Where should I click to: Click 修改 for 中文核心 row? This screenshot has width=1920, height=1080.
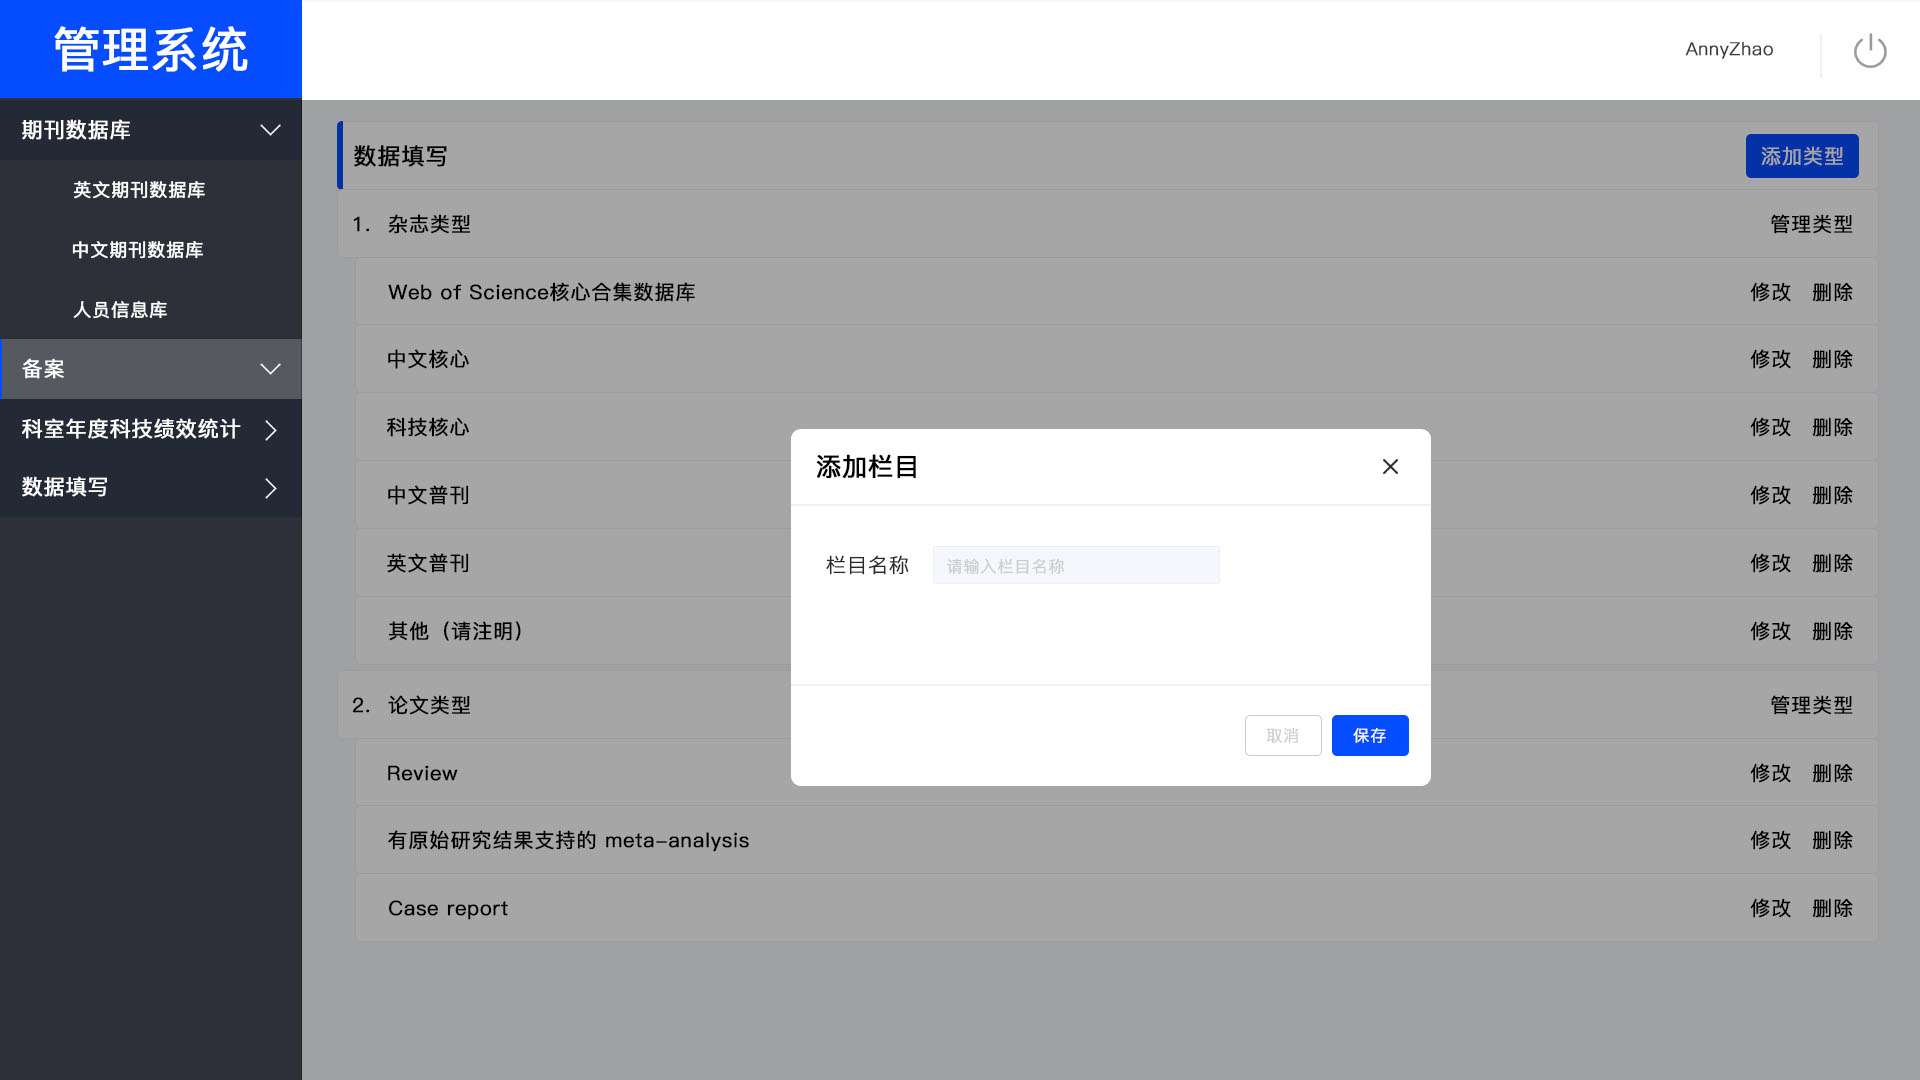[1770, 360]
